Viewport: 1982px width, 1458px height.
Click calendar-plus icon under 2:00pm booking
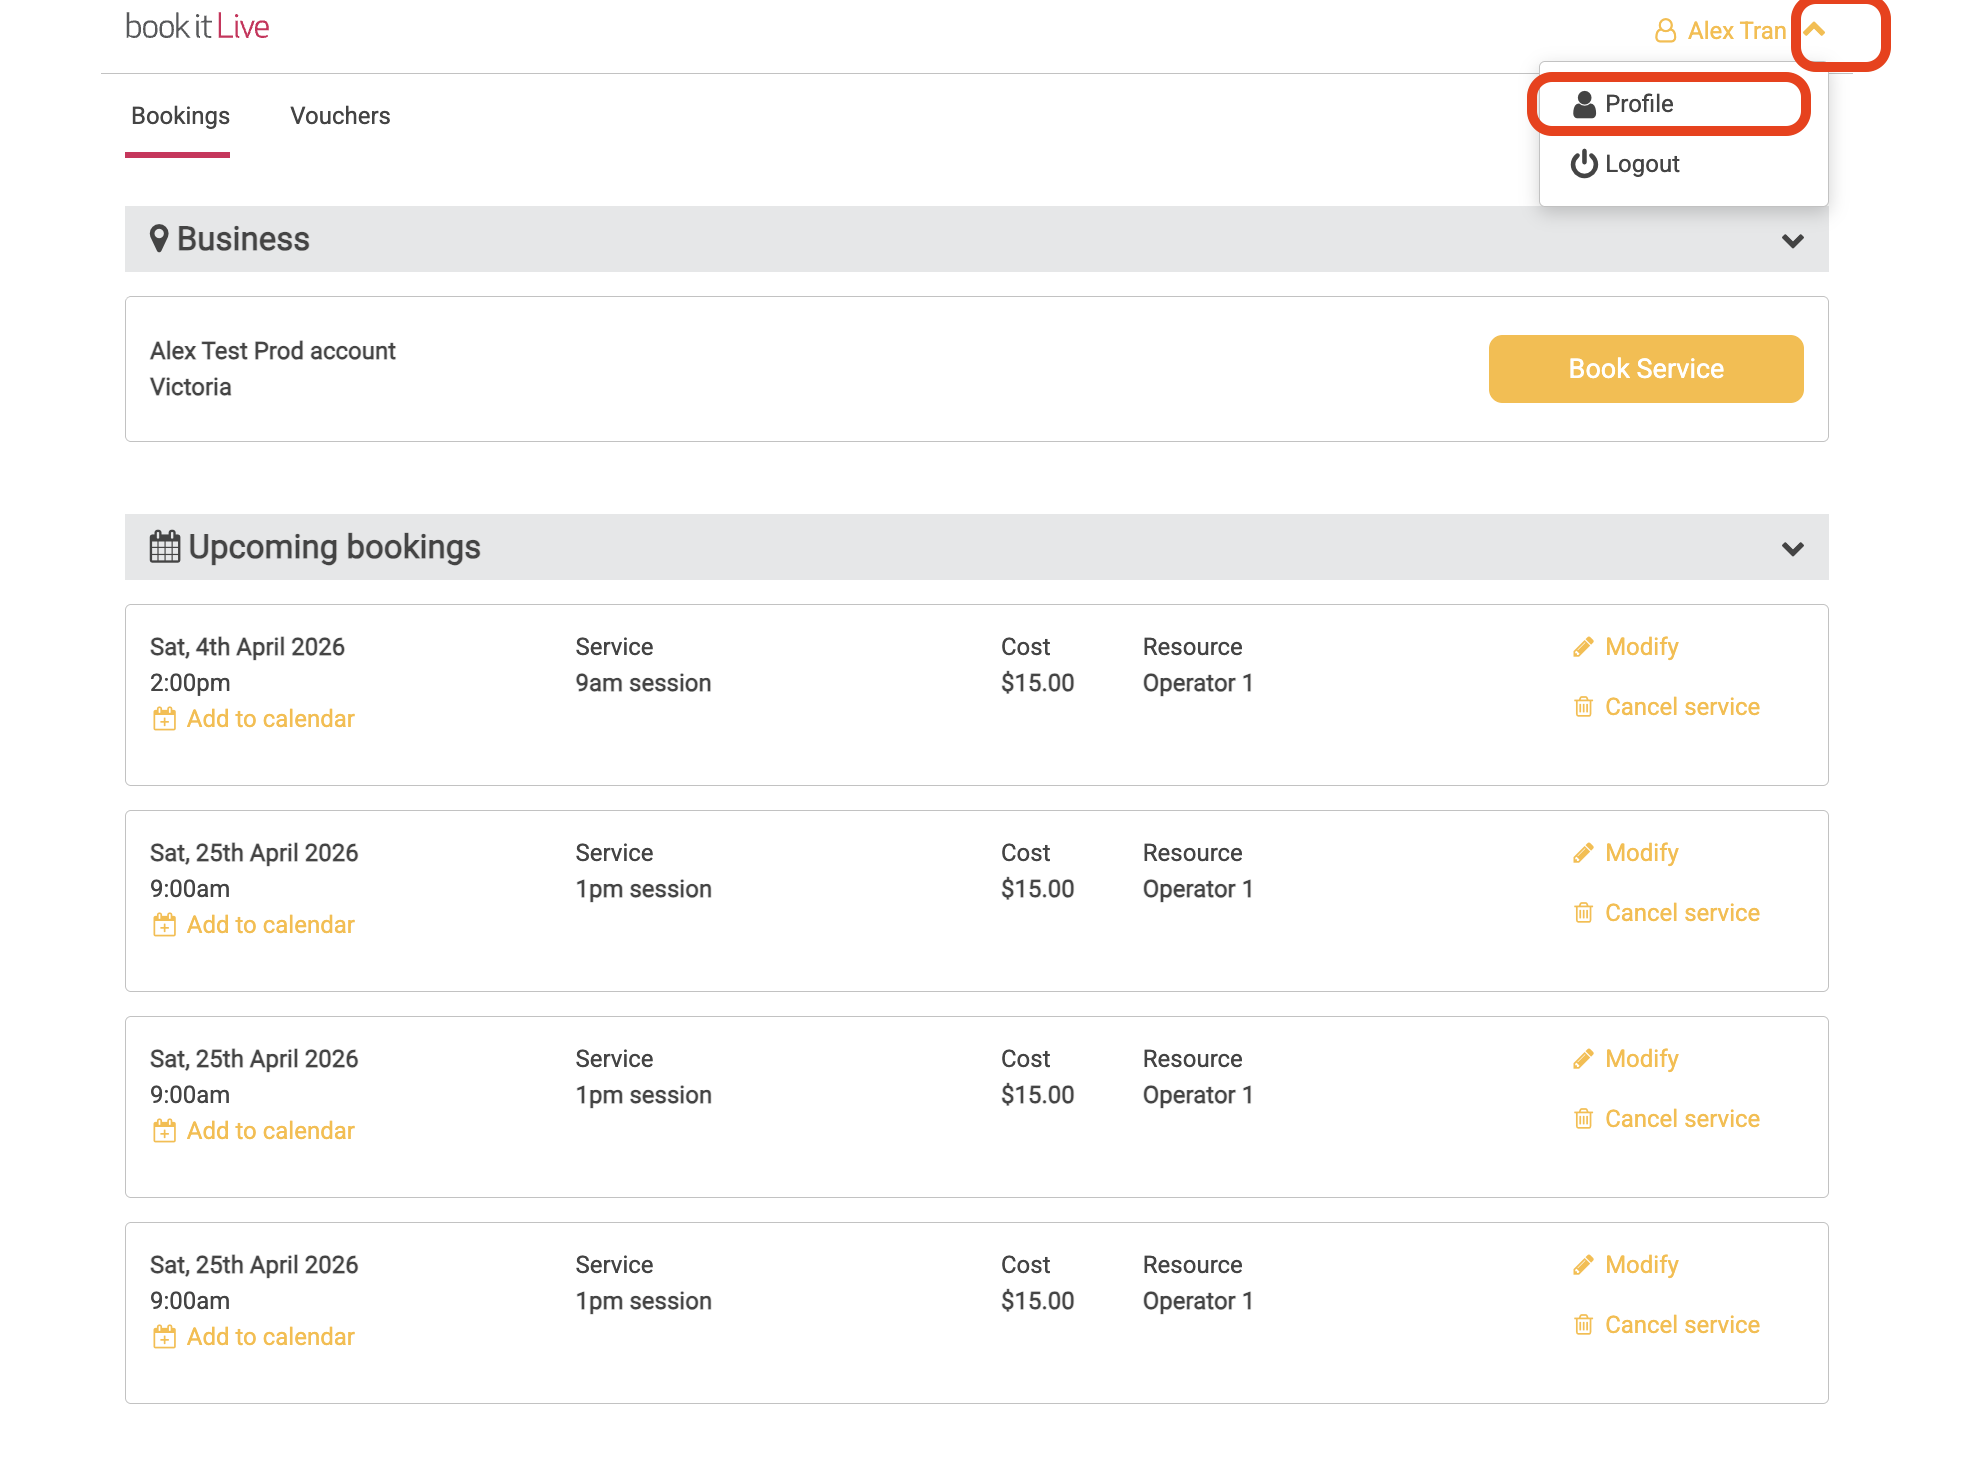[164, 719]
